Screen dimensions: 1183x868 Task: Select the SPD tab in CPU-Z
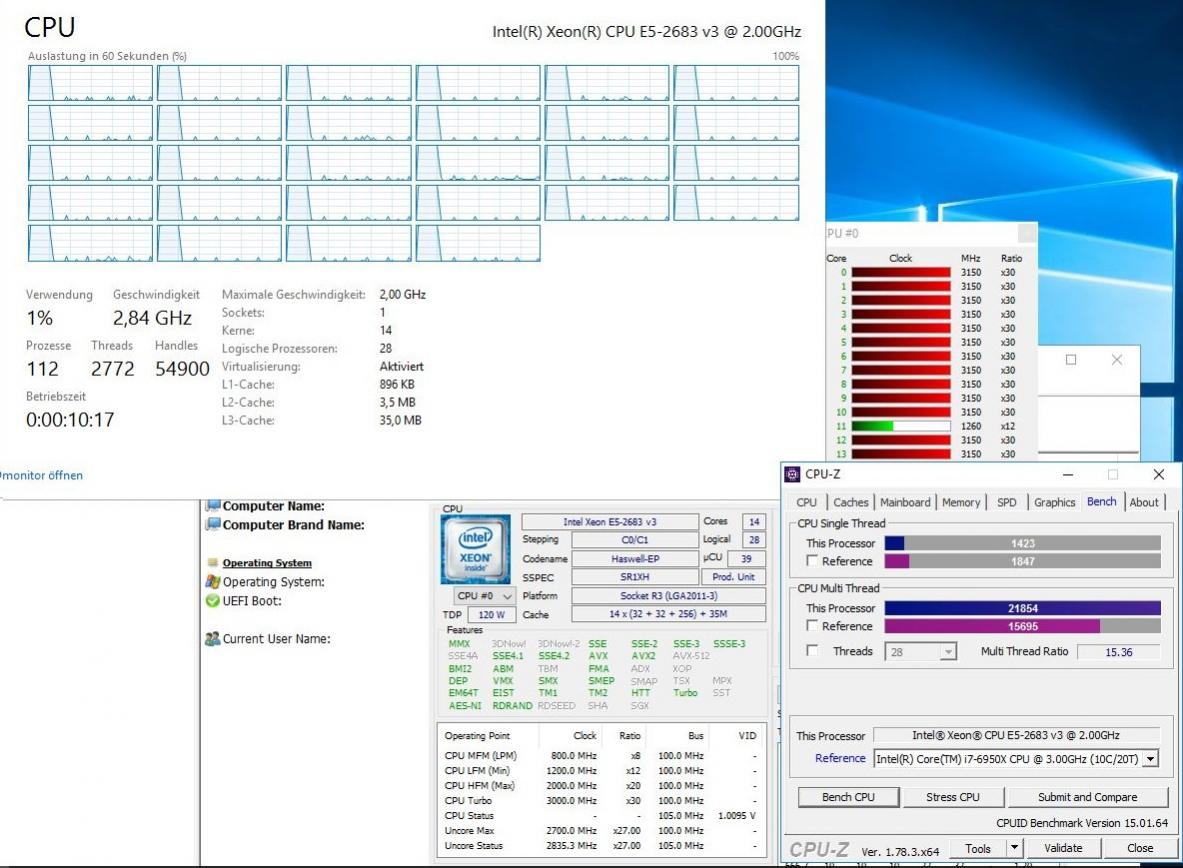(1006, 502)
